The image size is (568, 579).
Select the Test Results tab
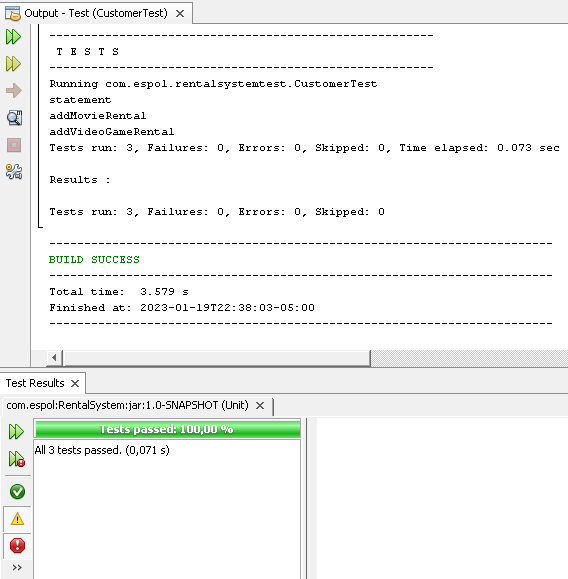(35, 383)
